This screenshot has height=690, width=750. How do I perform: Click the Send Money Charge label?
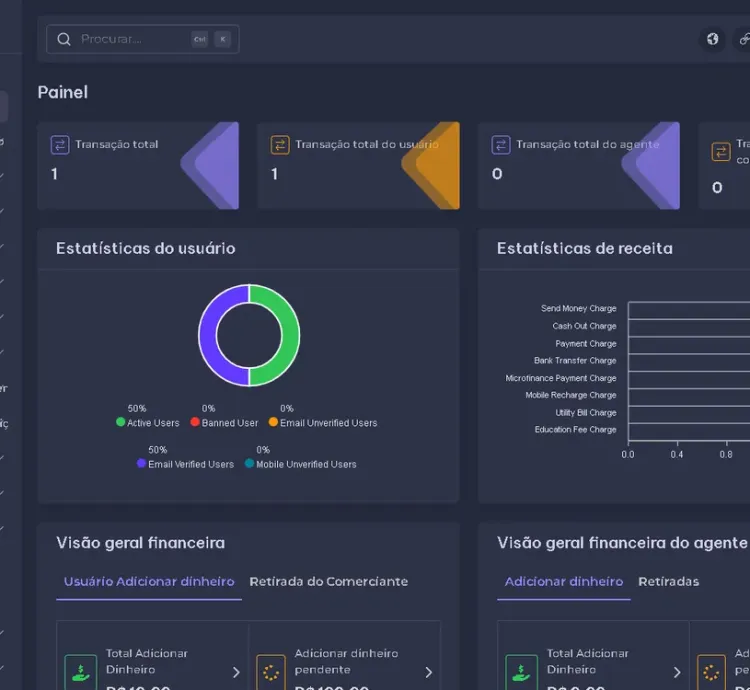tap(579, 308)
